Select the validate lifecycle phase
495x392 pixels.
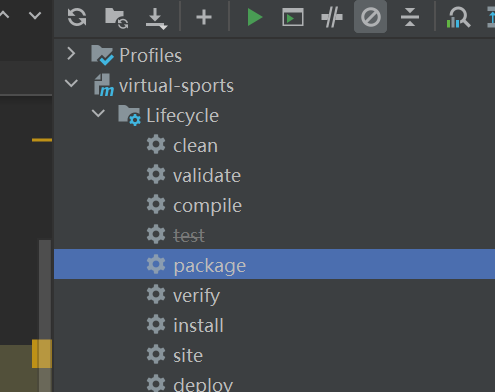[274, 175]
